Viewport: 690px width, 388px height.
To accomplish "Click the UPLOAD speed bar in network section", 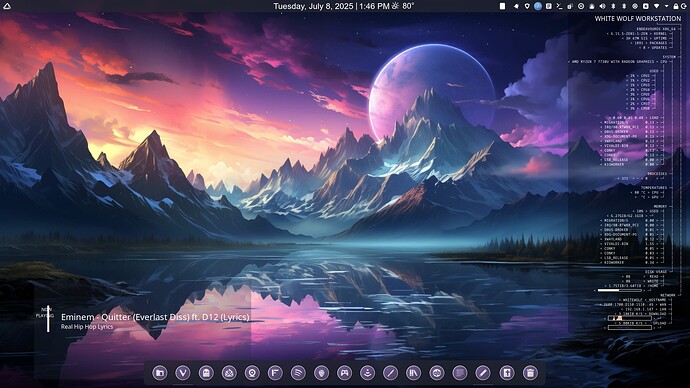I will (x=629, y=327).
